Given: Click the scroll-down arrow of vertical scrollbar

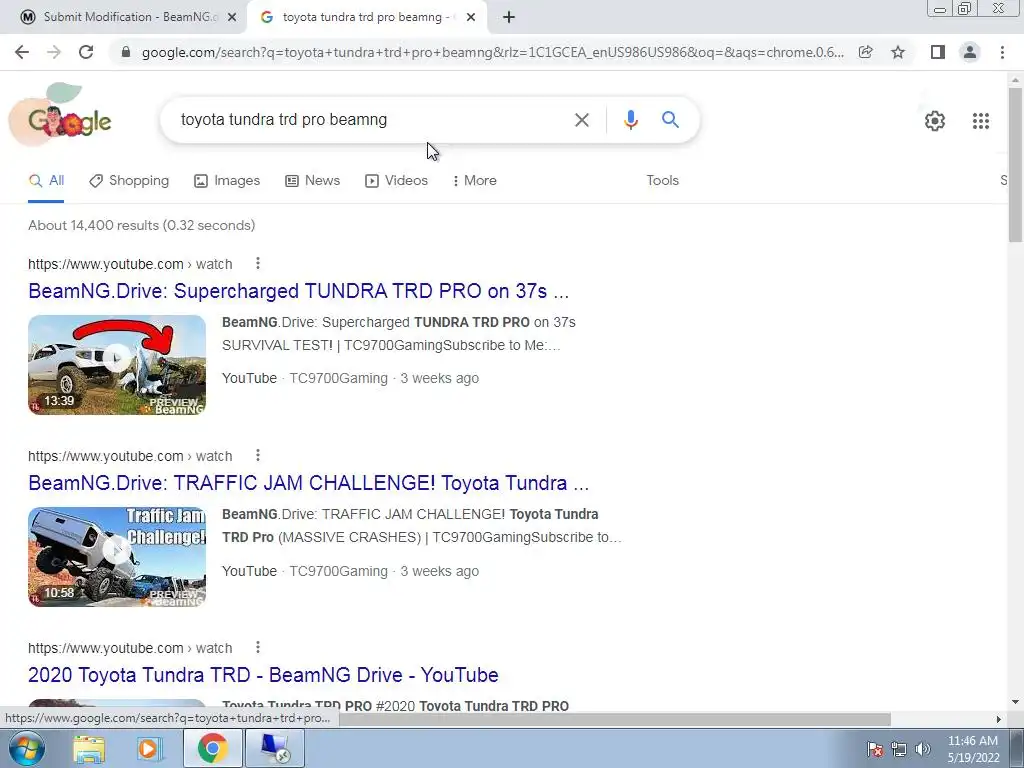Looking at the screenshot, I should (x=1016, y=702).
